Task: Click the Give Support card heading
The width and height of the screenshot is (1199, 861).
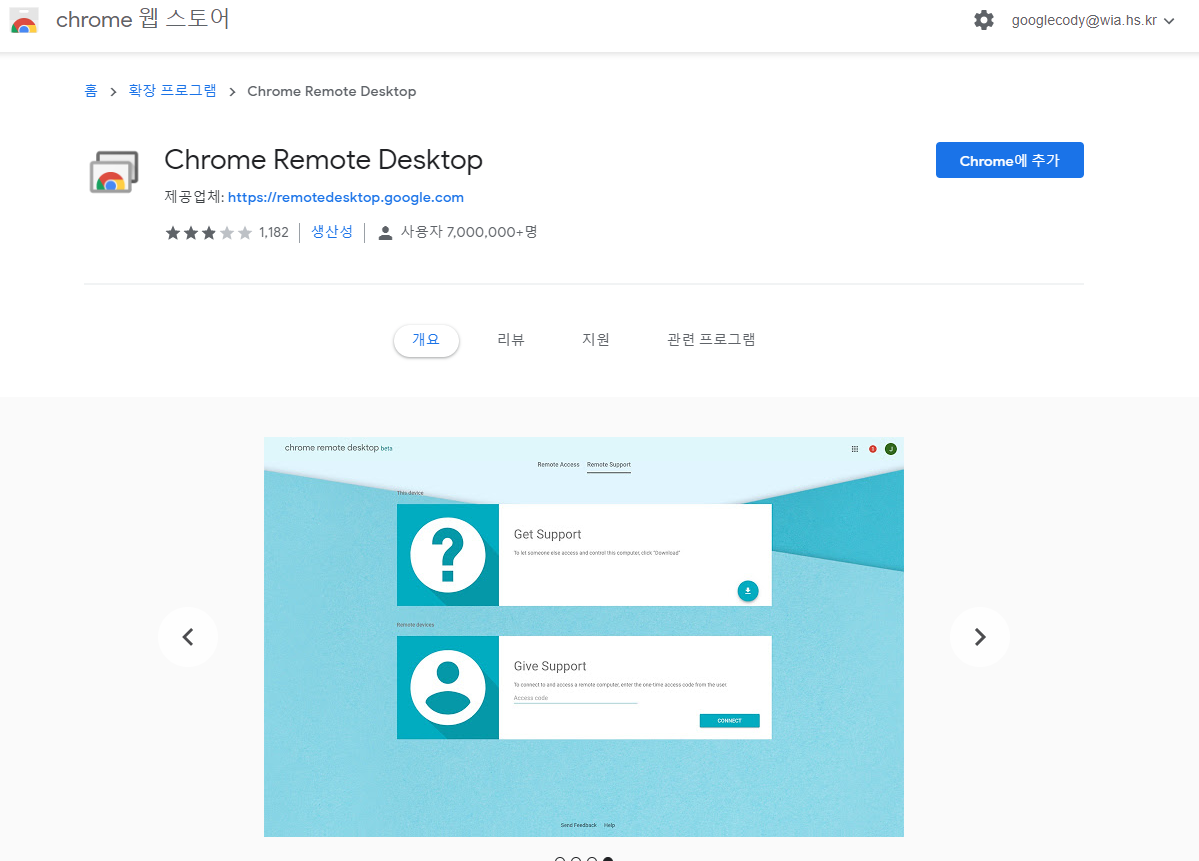Action: click(x=550, y=666)
